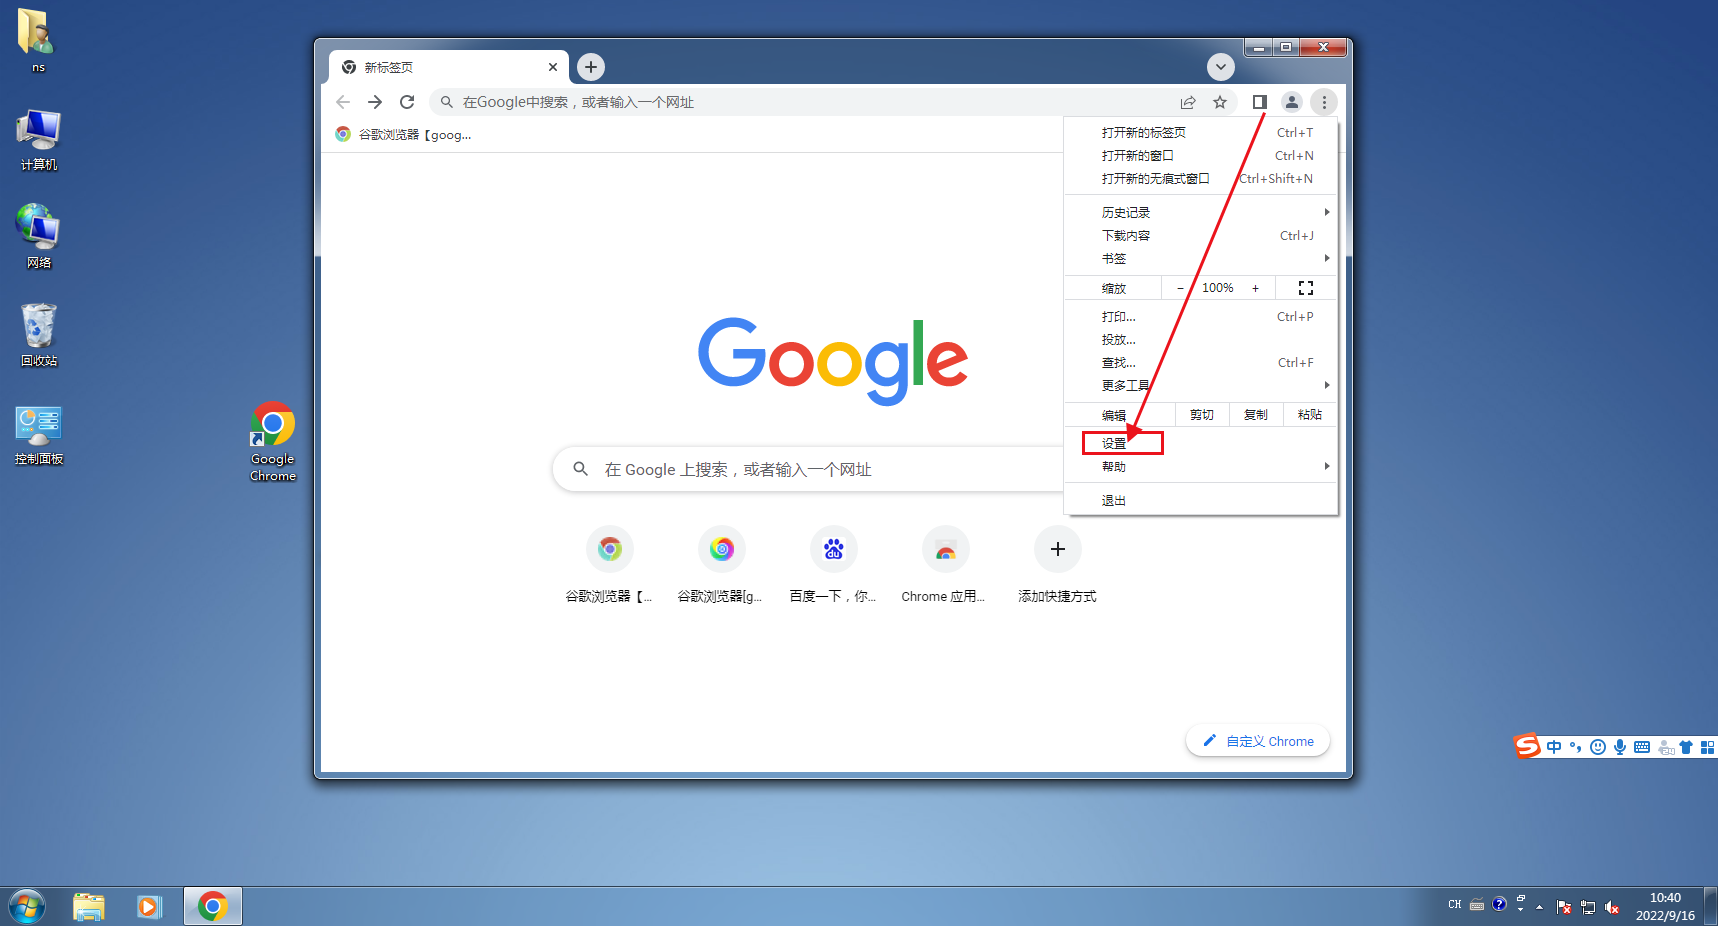Select the 回收站 recycle bin icon
This screenshot has height=926, width=1718.
pyautogui.click(x=38, y=335)
